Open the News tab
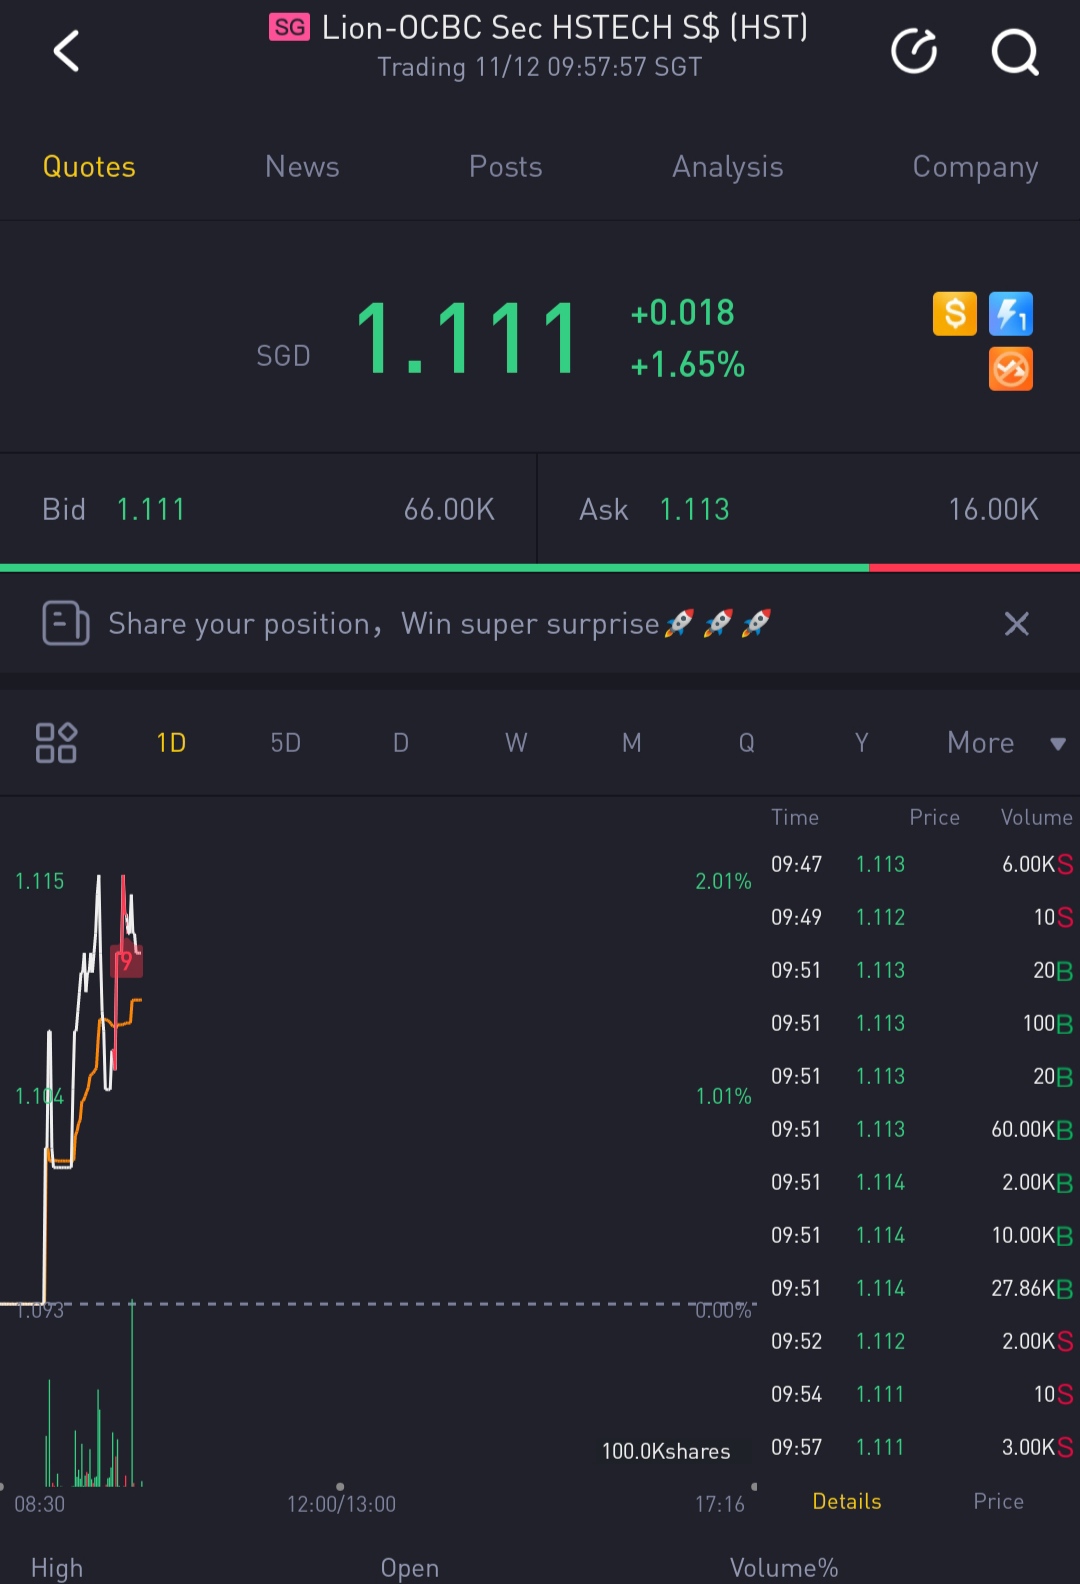The width and height of the screenshot is (1080, 1584). pyautogui.click(x=302, y=167)
